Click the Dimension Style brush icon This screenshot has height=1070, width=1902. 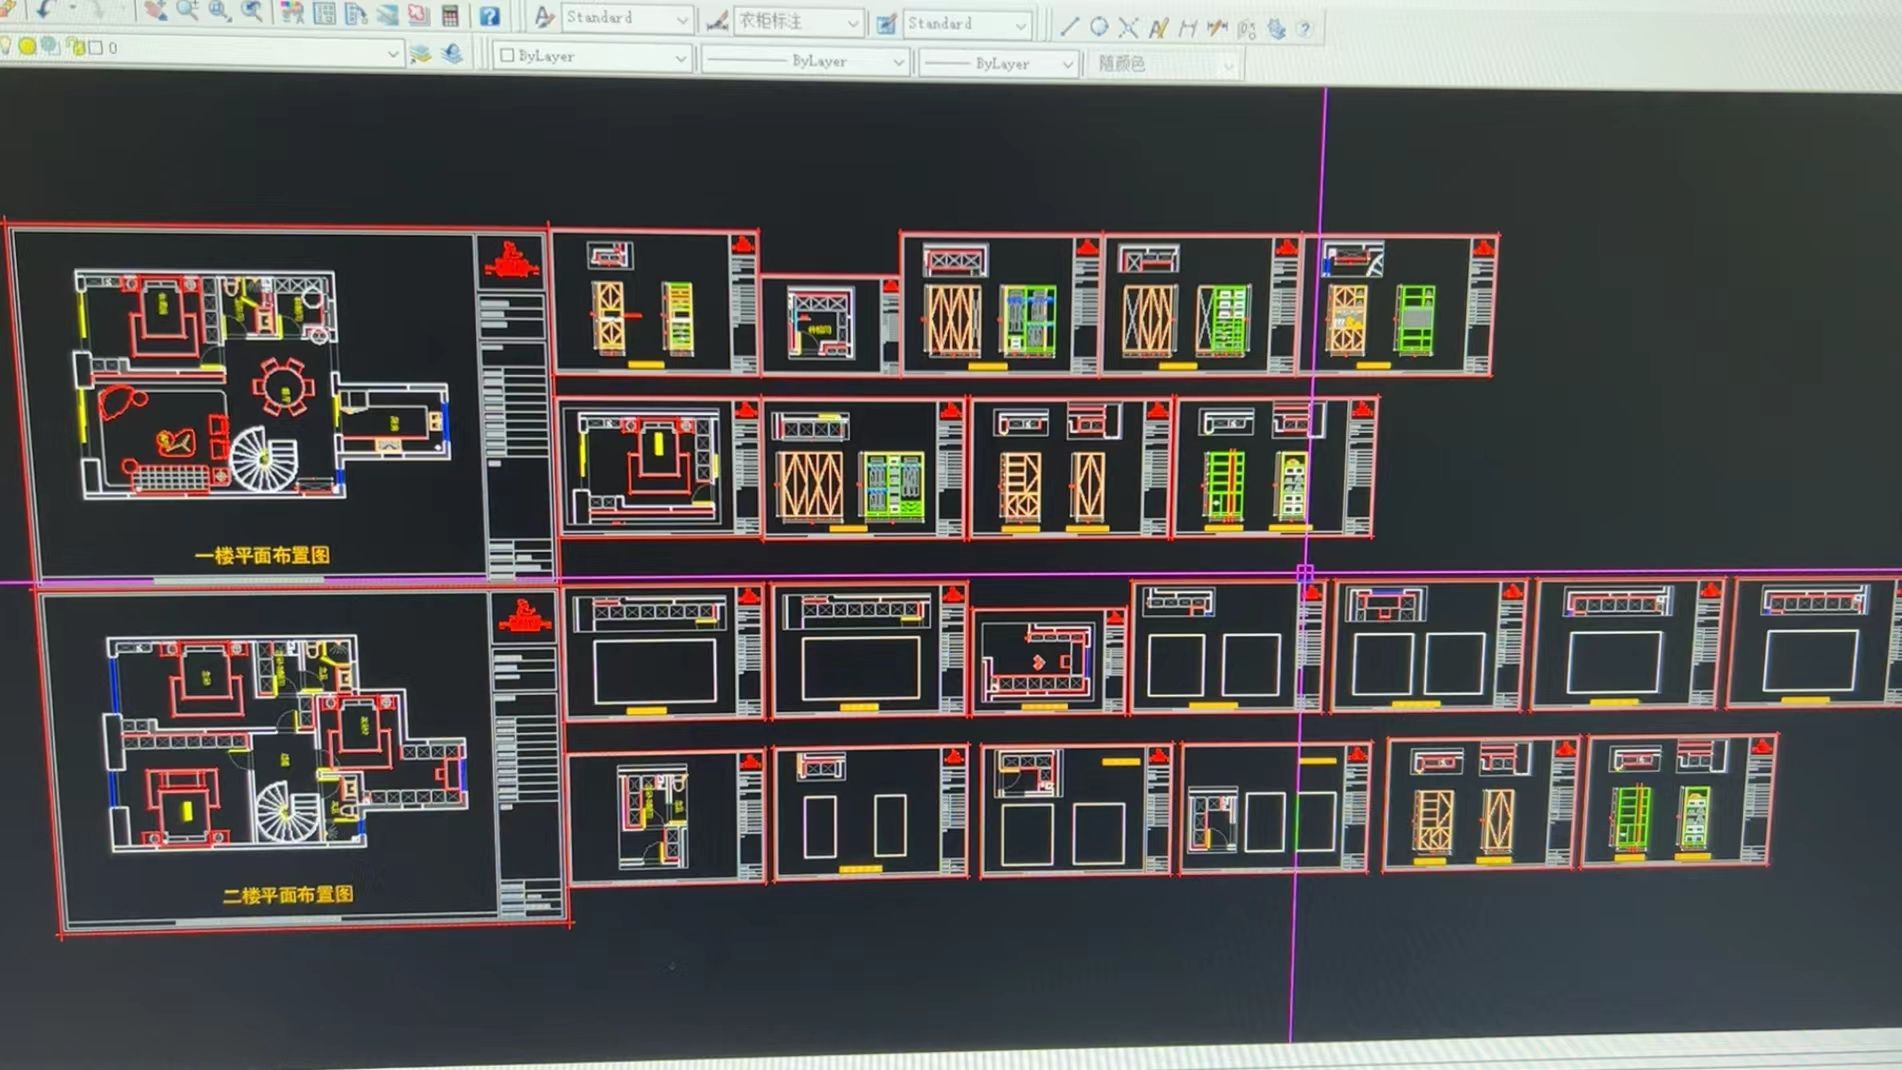tap(717, 20)
